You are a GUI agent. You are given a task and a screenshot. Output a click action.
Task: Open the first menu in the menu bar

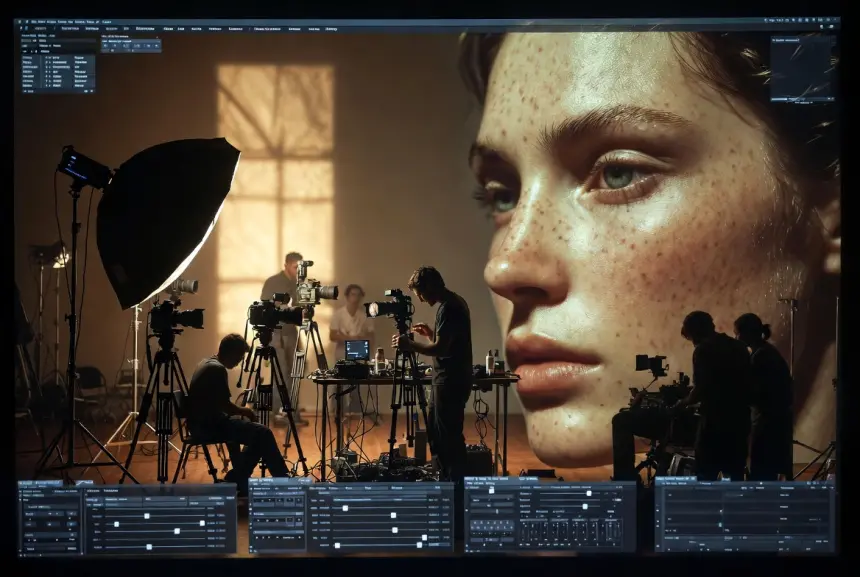36,21
